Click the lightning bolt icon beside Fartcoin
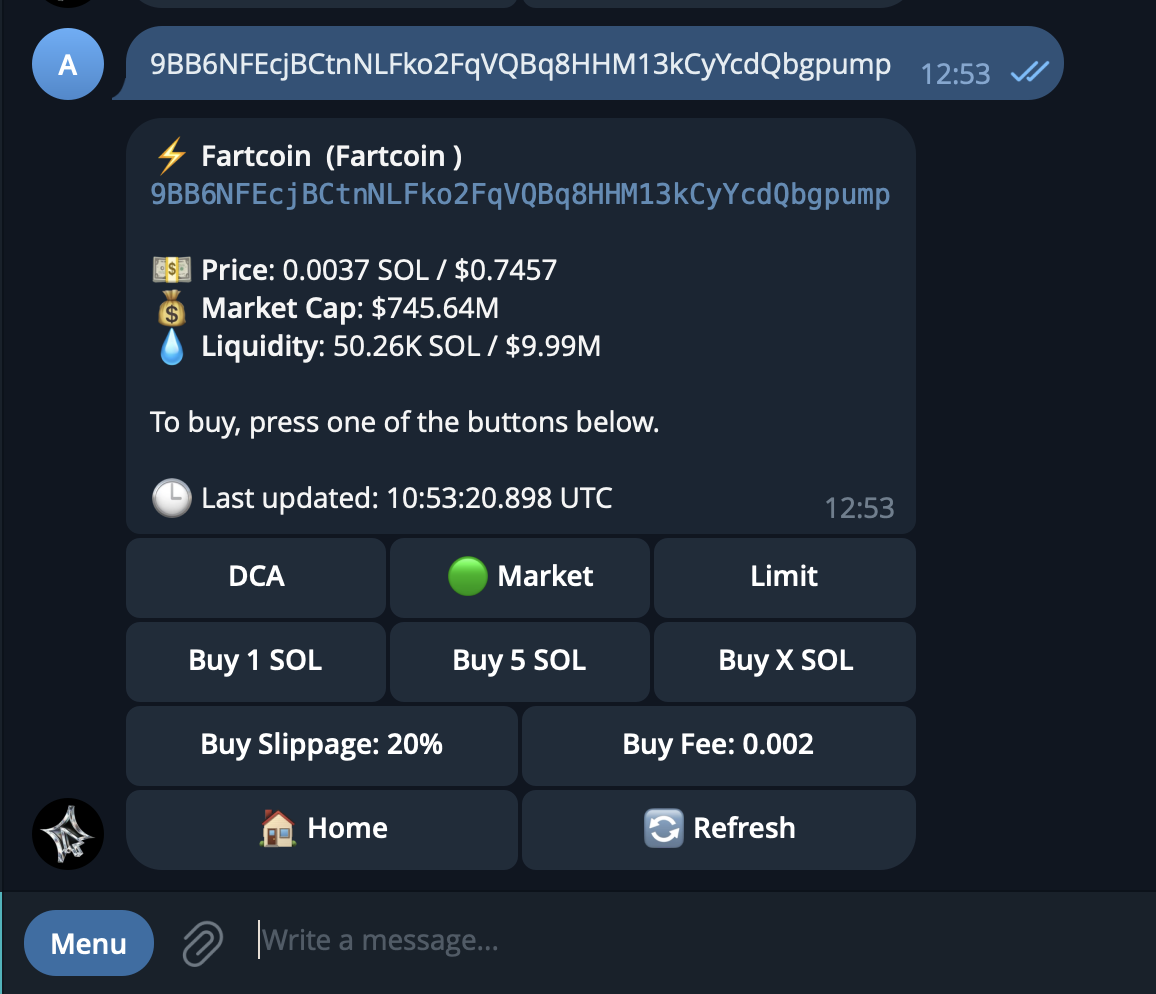The height and width of the screenshot is (994, 1156). pyautogui.click(x=172, y=156)
